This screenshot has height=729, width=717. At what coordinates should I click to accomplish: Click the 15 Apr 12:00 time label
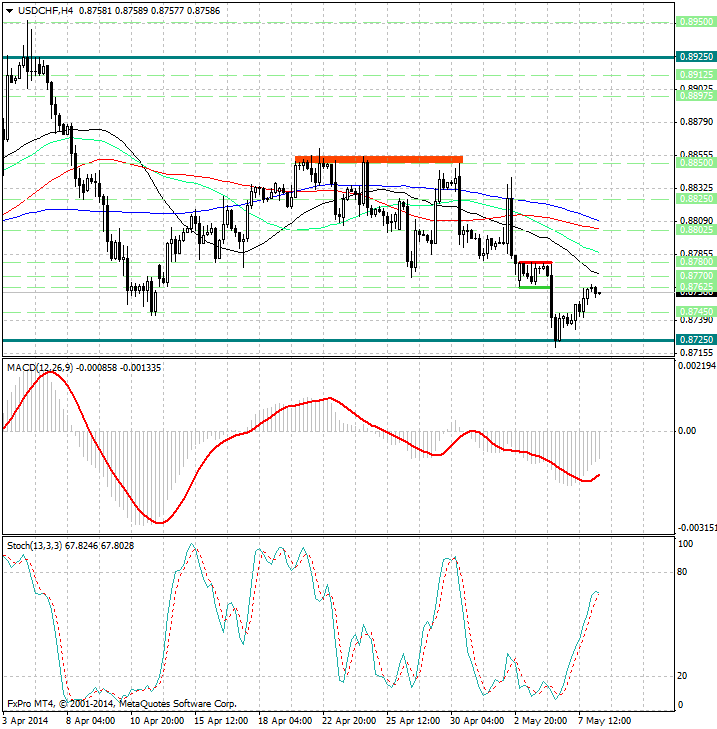(220, 721)
